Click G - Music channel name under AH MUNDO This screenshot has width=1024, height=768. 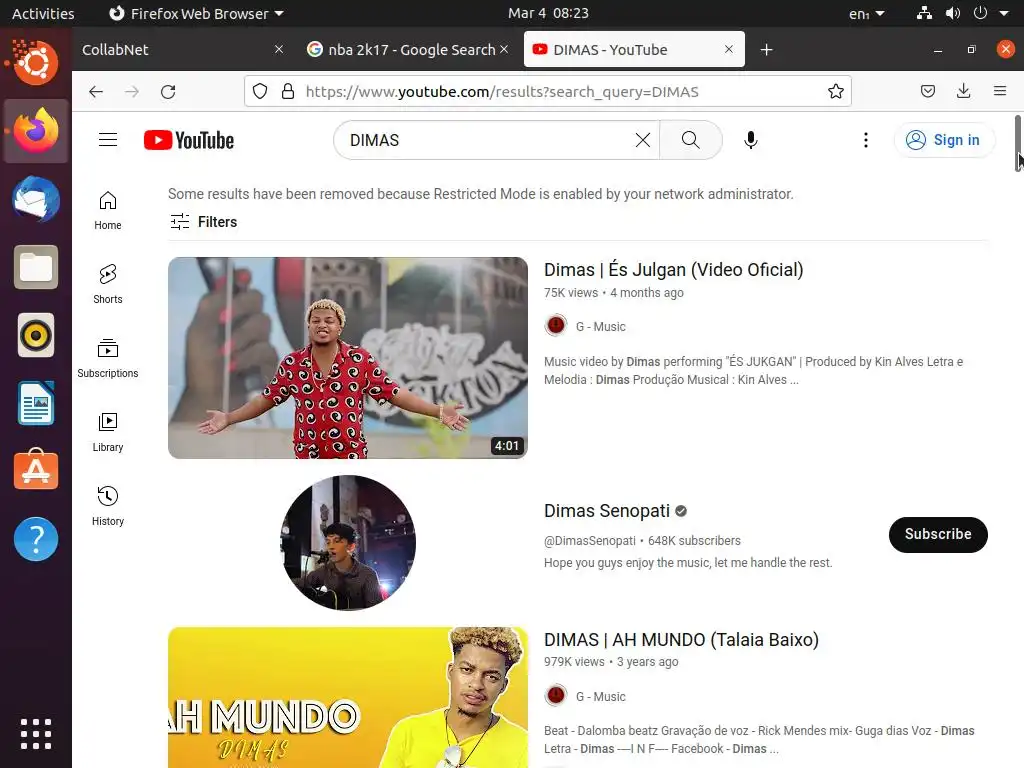600,697
